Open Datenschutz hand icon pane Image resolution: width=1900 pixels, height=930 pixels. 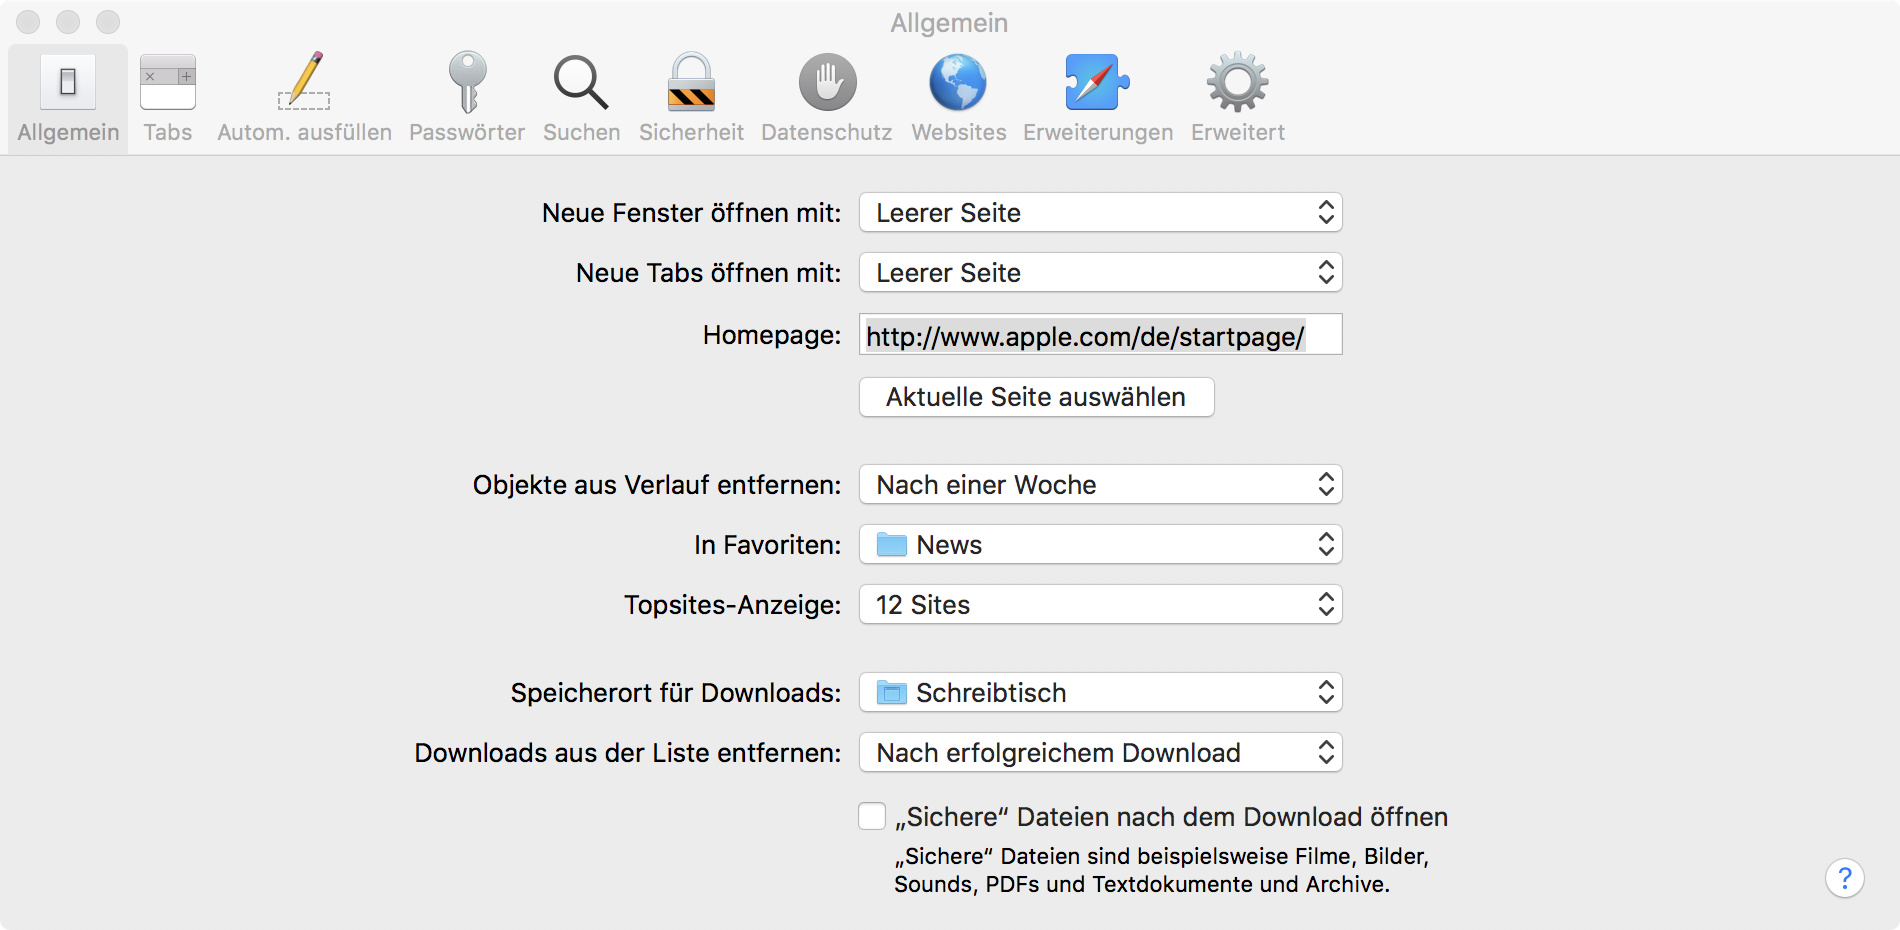click(827, 98)
